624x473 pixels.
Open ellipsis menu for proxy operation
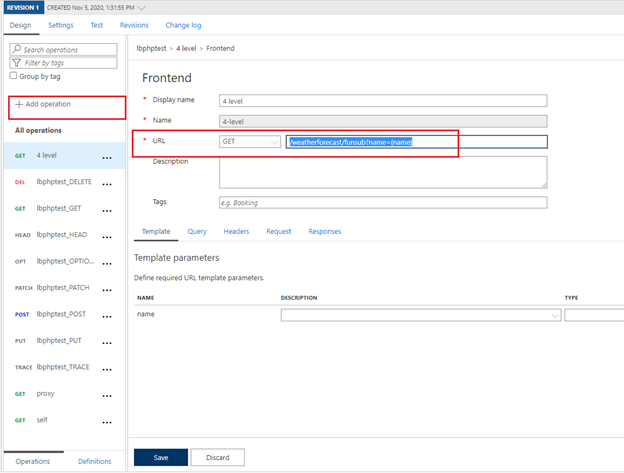pos(107,394)
